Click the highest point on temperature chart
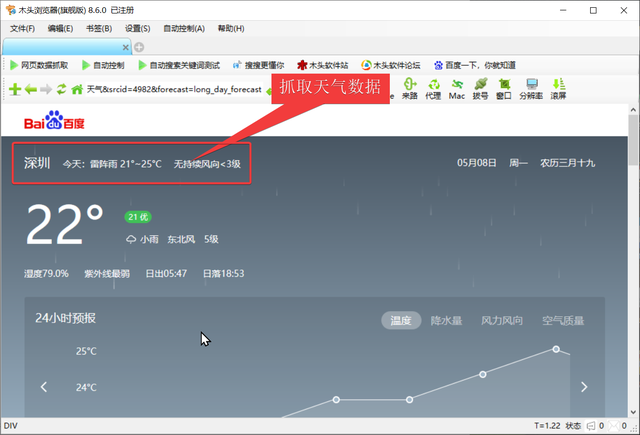Screen dimensions: 640x435 tap(556, 349)
